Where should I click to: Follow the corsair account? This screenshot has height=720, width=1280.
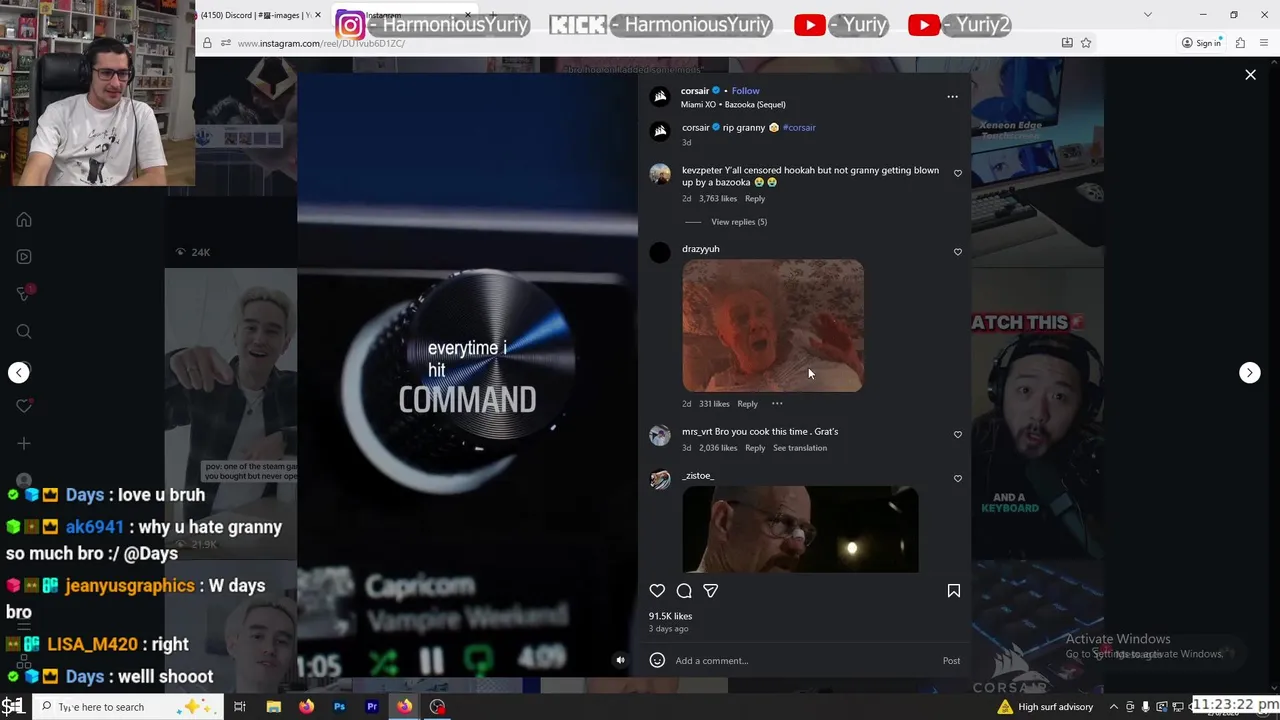coord(745,91)
